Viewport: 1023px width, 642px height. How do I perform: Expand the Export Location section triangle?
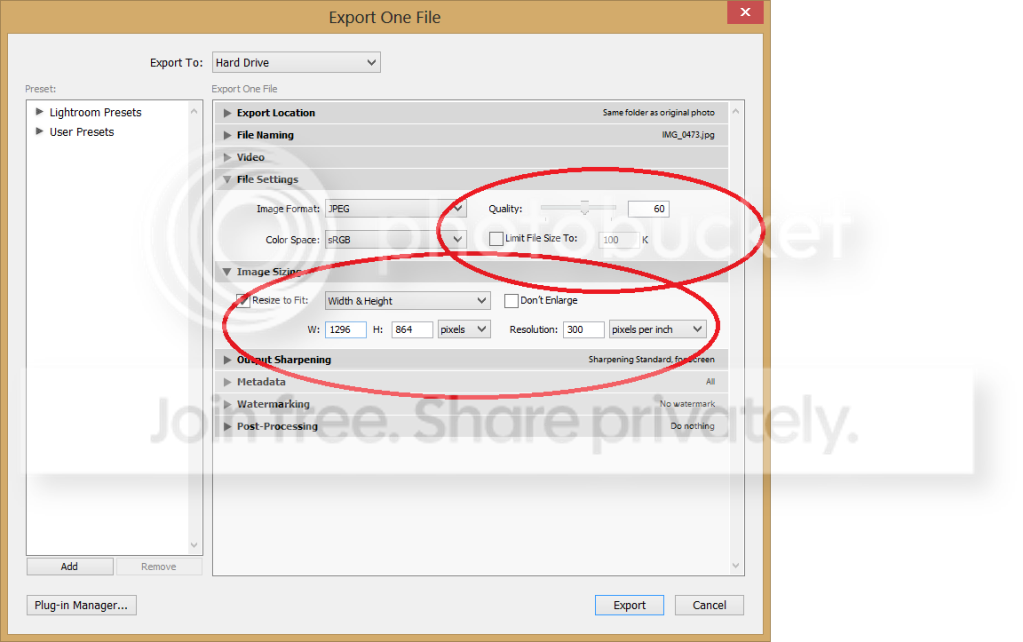click(x=228, y=113)
